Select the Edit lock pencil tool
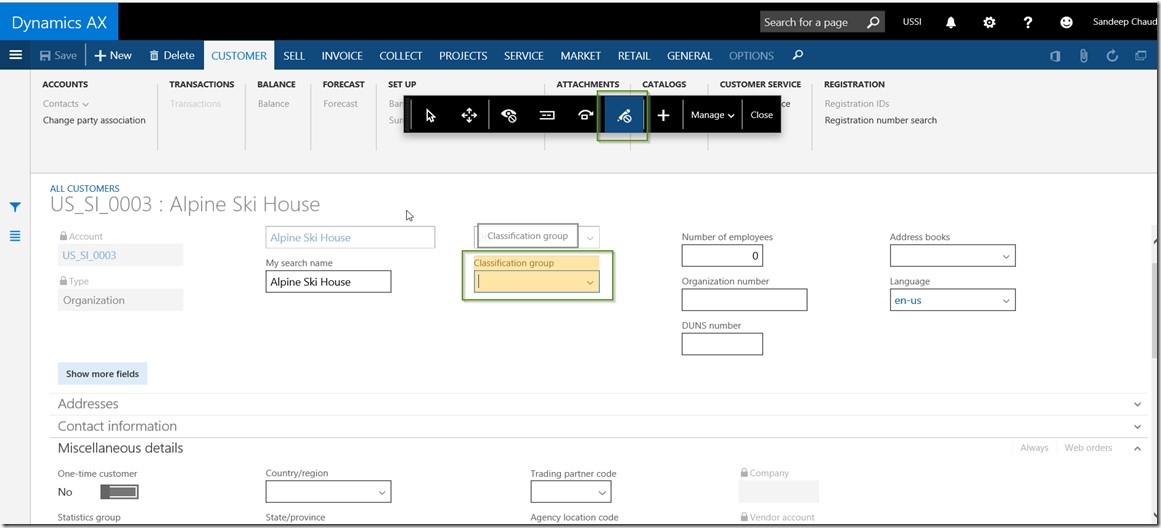The height and width of the screenshot is (528, 1161). [x=624, y=115]
